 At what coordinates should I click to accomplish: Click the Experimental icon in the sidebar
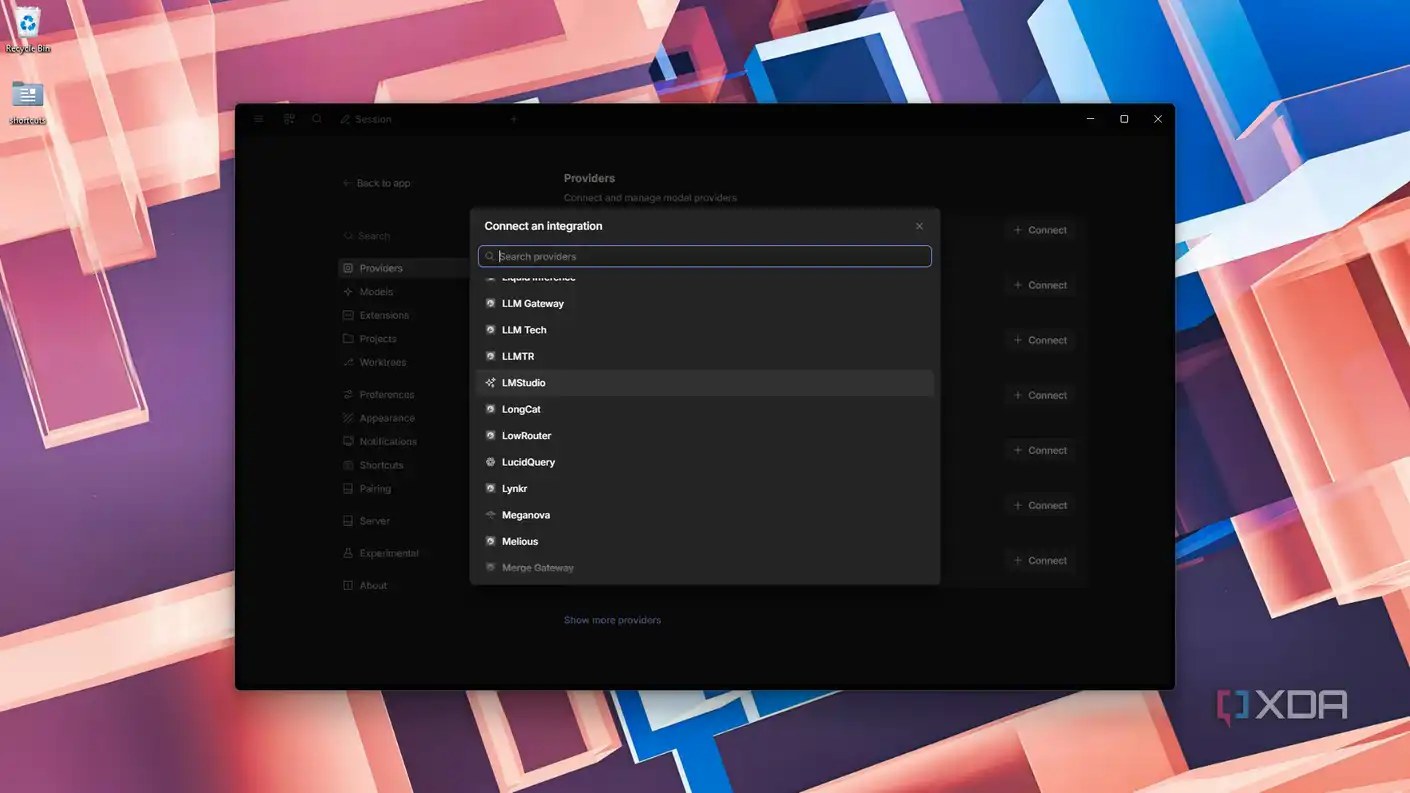[348, 553]
